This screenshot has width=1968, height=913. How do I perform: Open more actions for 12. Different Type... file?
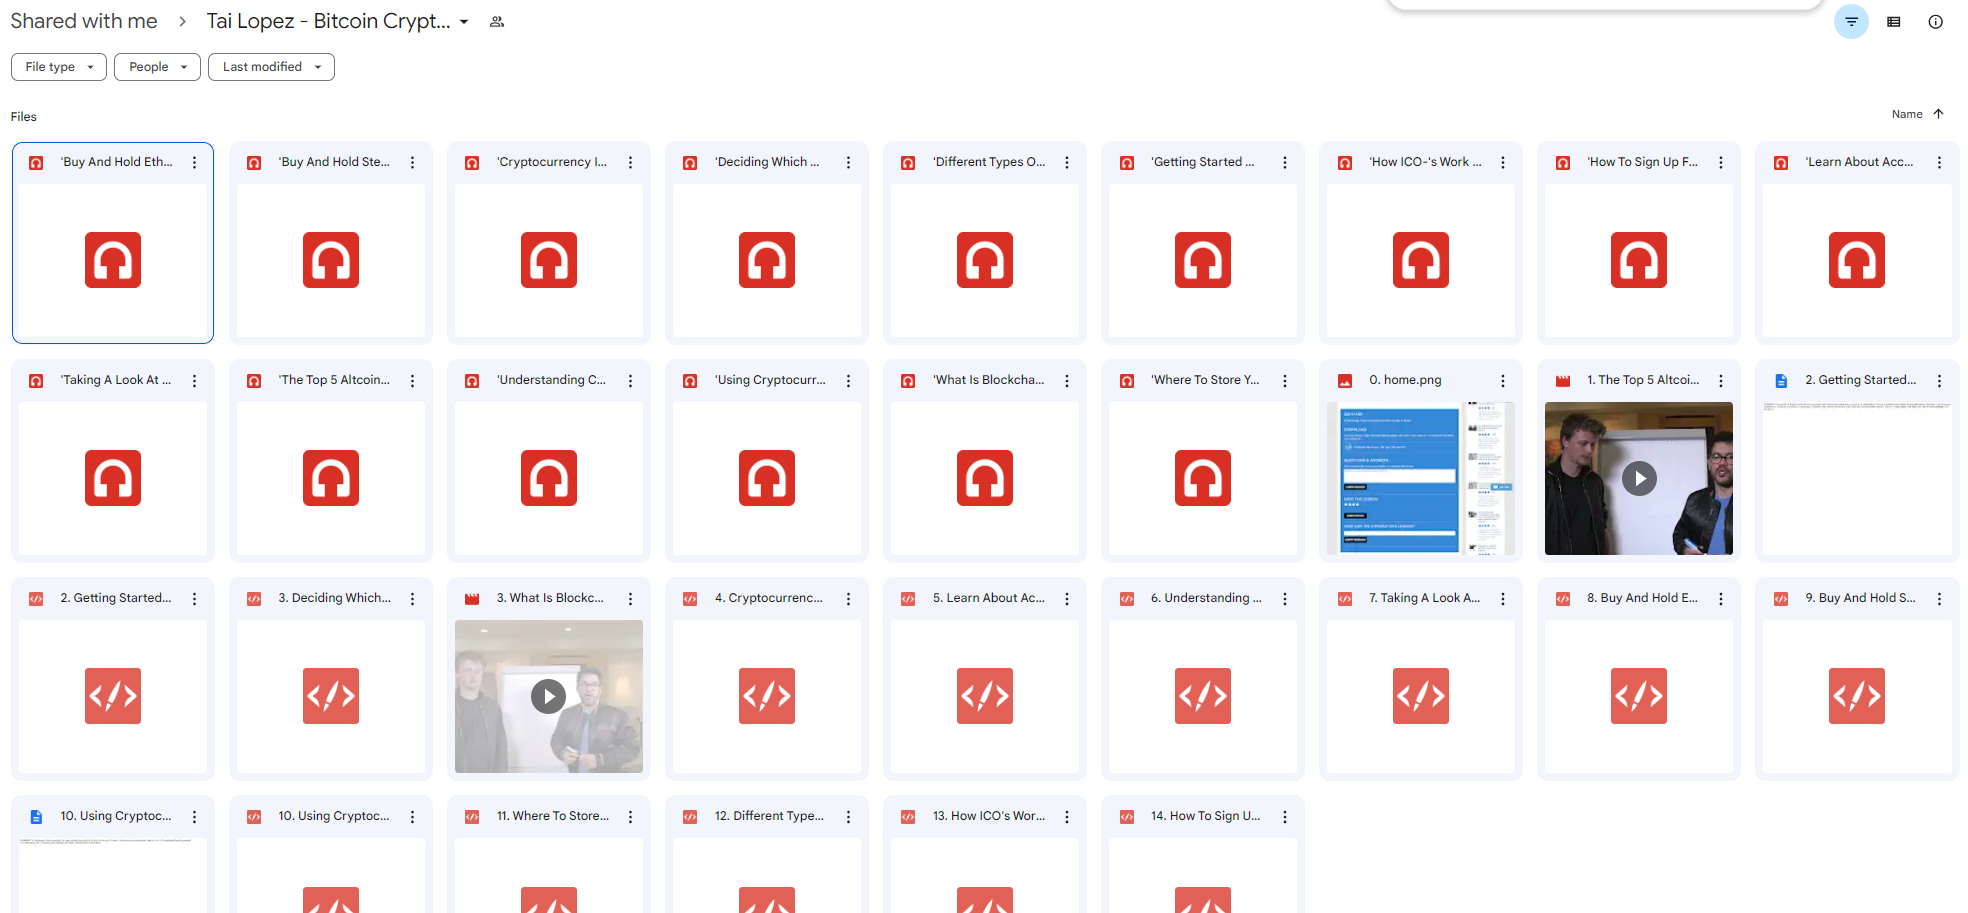[x=849, y=817]
